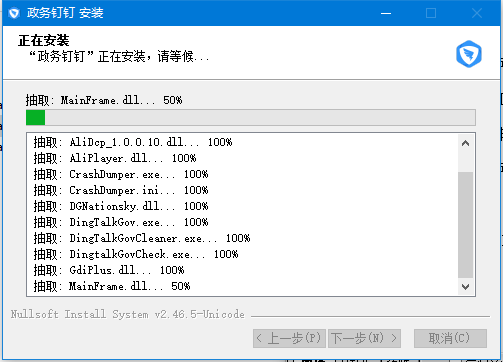Select the MainFrame.dll 50% line in log list
Screen dimensions: 503x362
pos(112,286)
